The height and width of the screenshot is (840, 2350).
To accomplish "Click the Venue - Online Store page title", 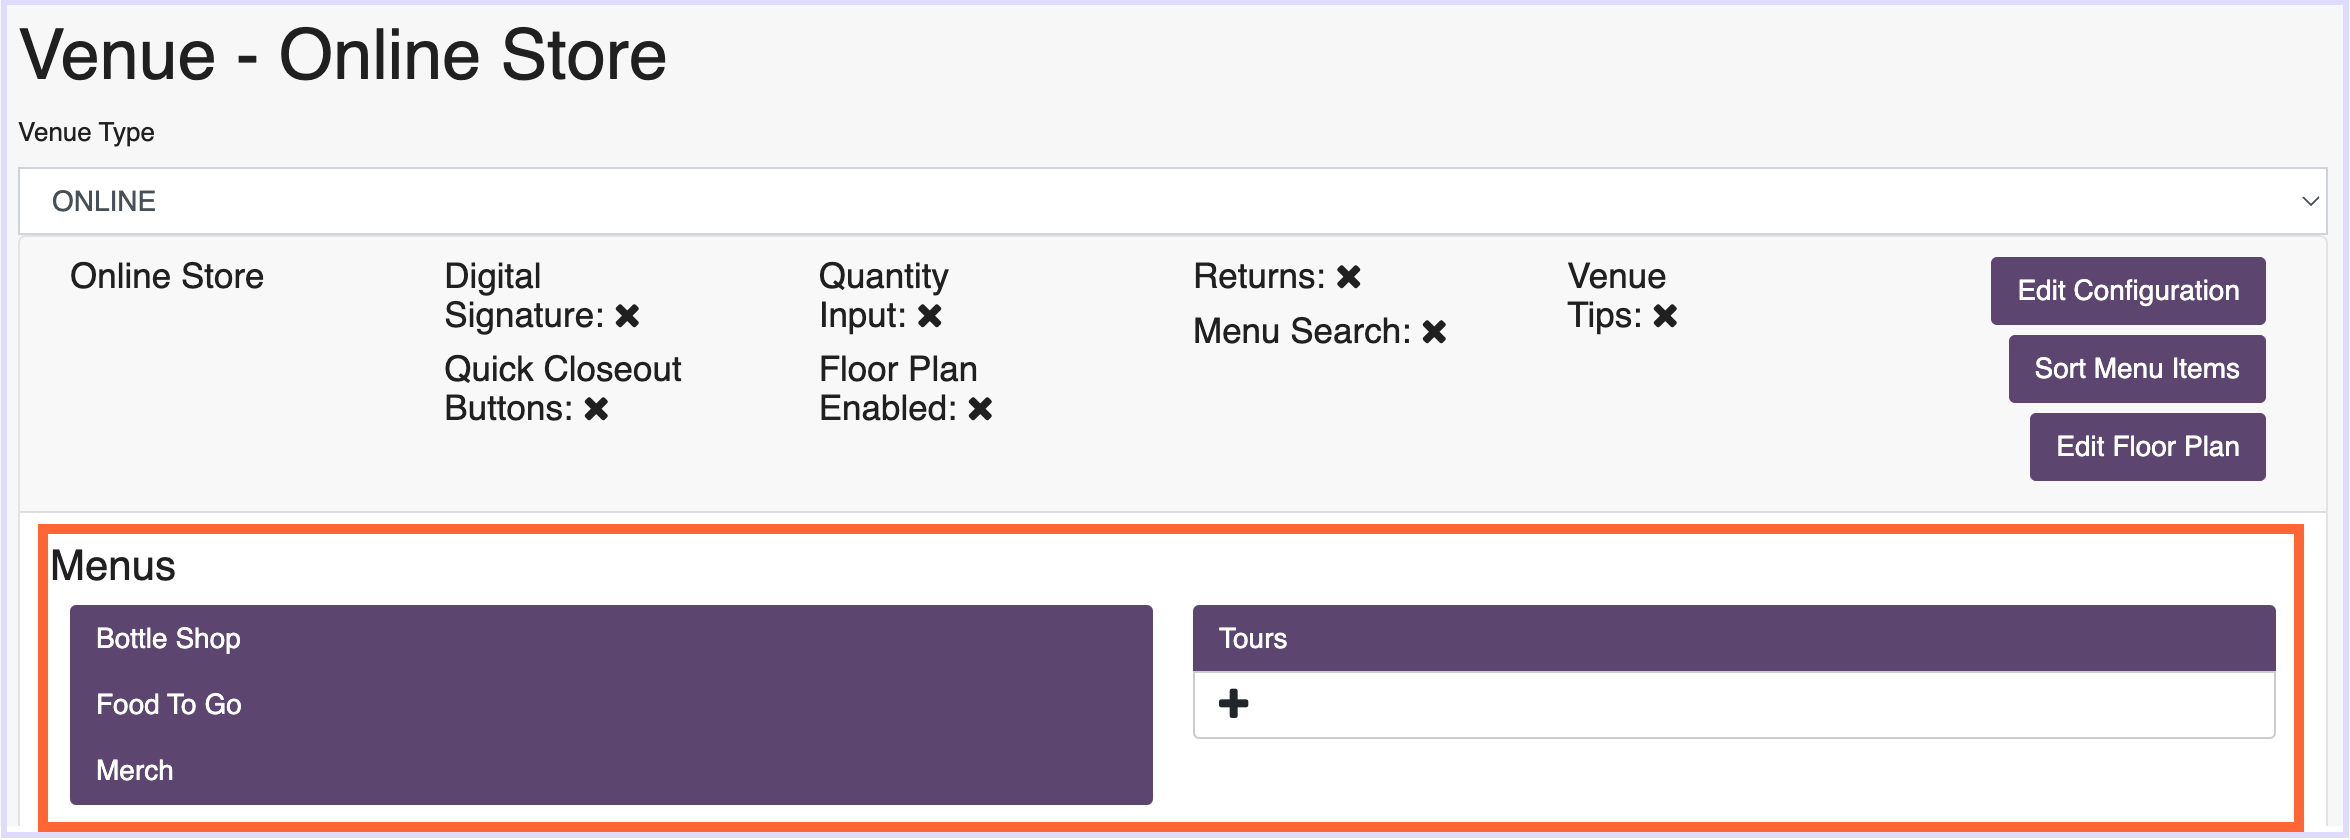I will click(x=343, y=55).
